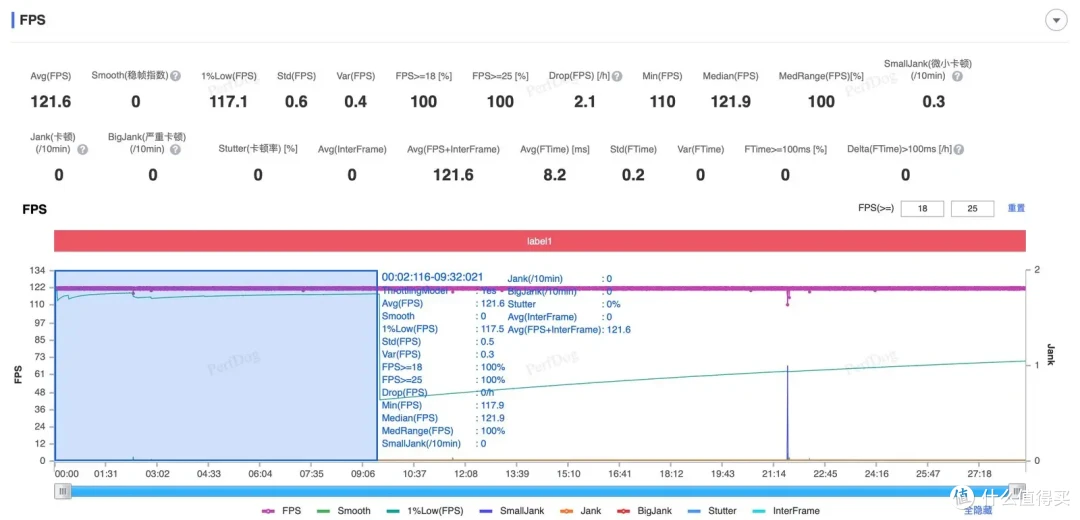Click the Min(FPS) value 110
This screenshot has height=520, width=1080.
tap(662, 102)
